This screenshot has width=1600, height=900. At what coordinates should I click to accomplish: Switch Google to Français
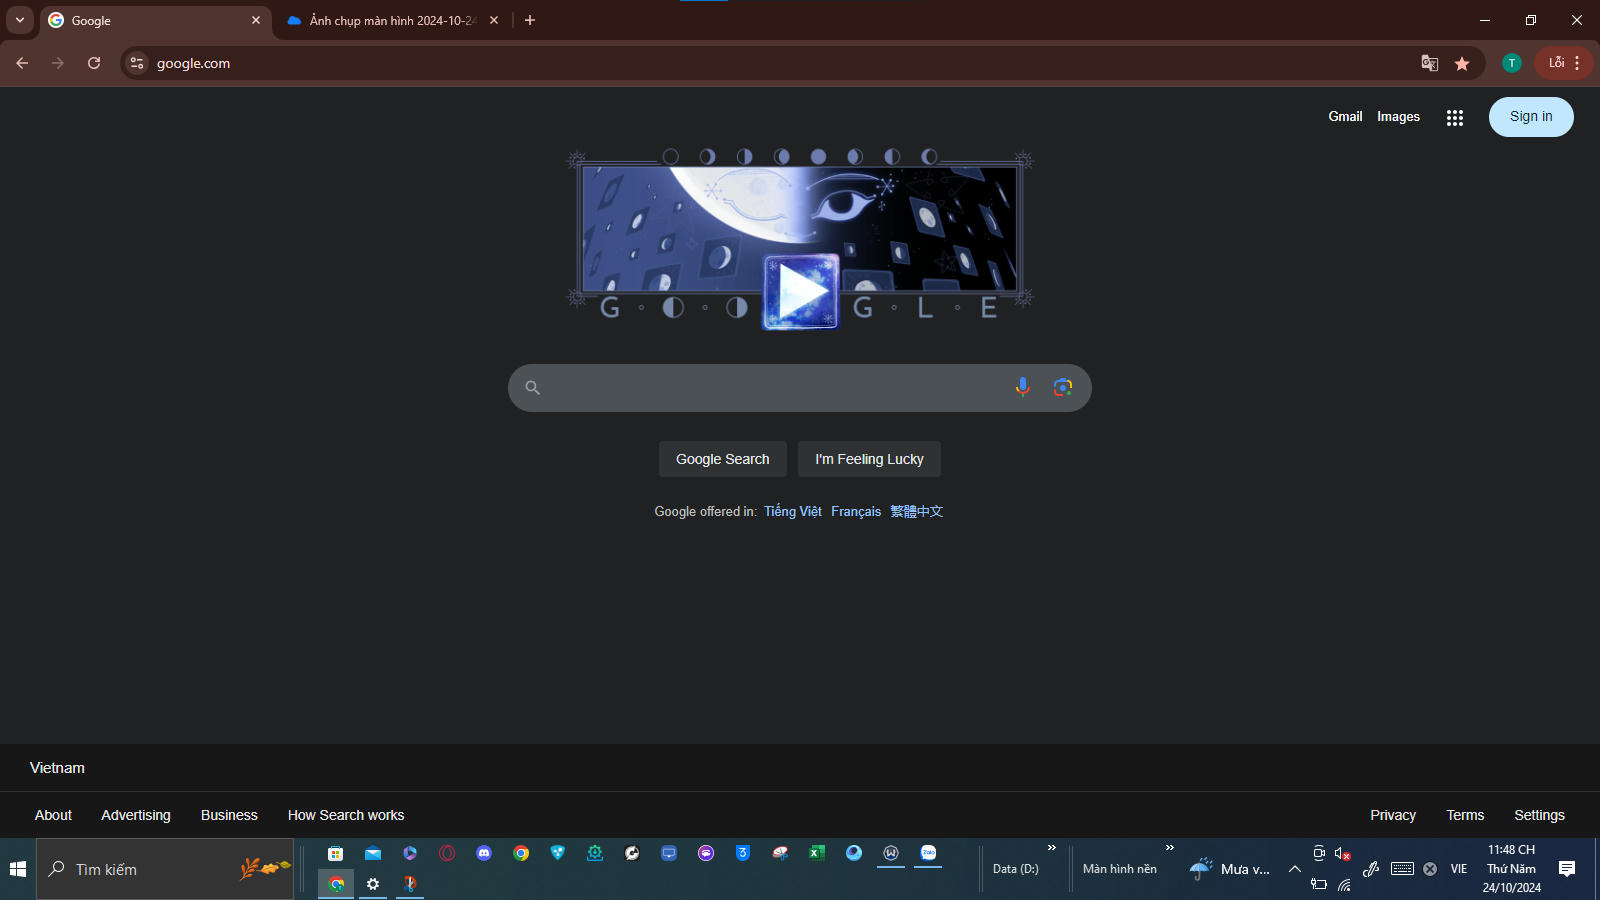(x=856, y=511)
